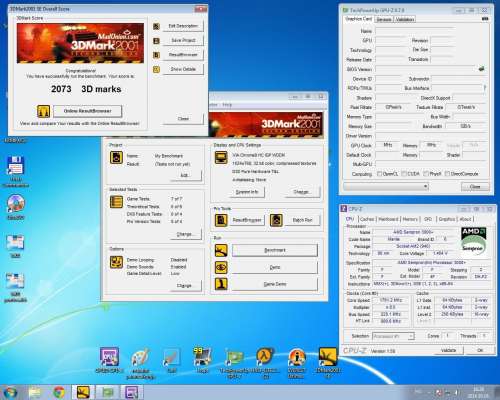500x400 pixels.
Task: Open the Half-Life lambda desktop shortcut
Action: 265,363
